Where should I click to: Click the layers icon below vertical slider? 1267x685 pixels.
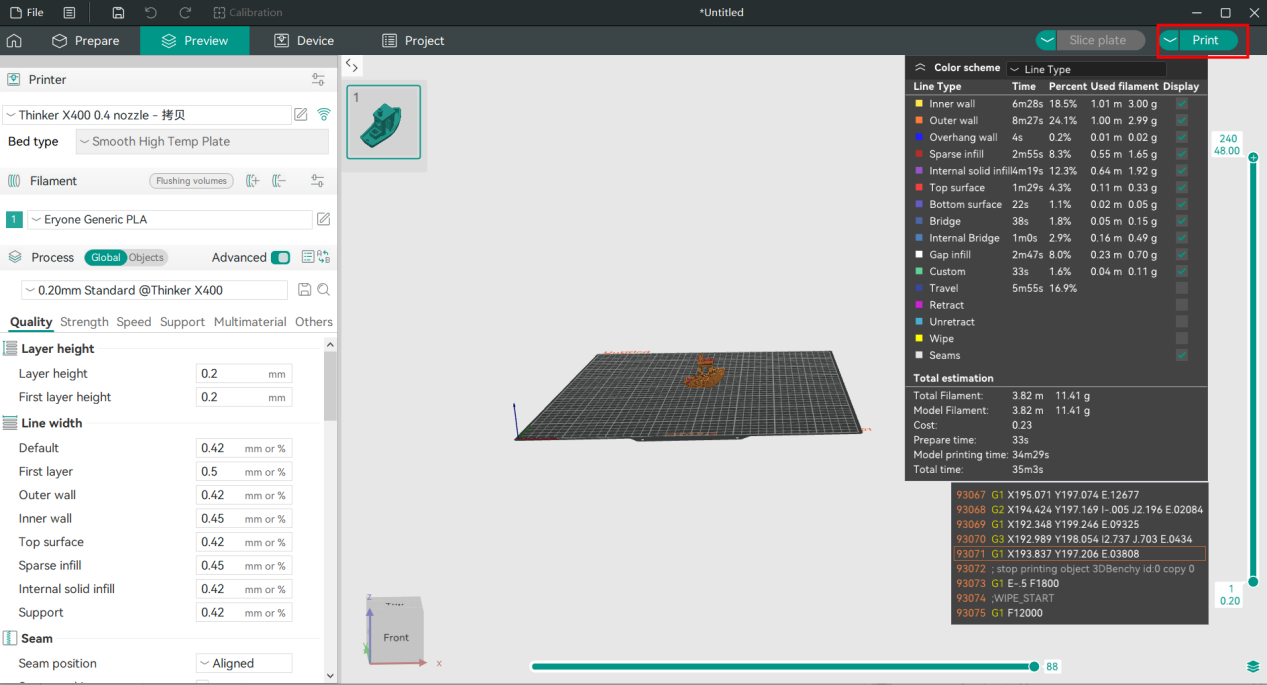(x=1253, y=666)
